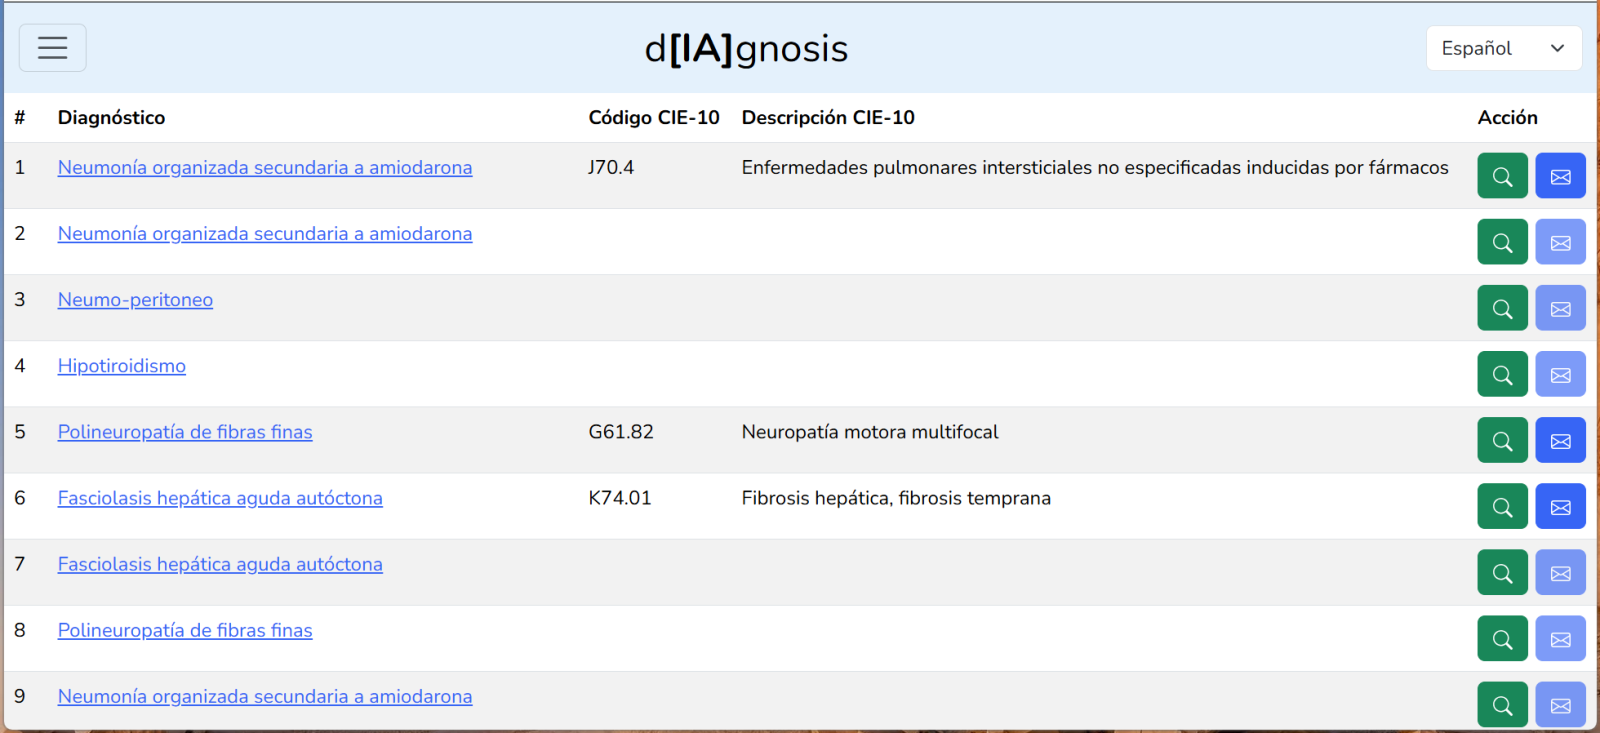Click the search icon for row 5
Viewport: 1600px width, 733px height.
coord(1502,440)
